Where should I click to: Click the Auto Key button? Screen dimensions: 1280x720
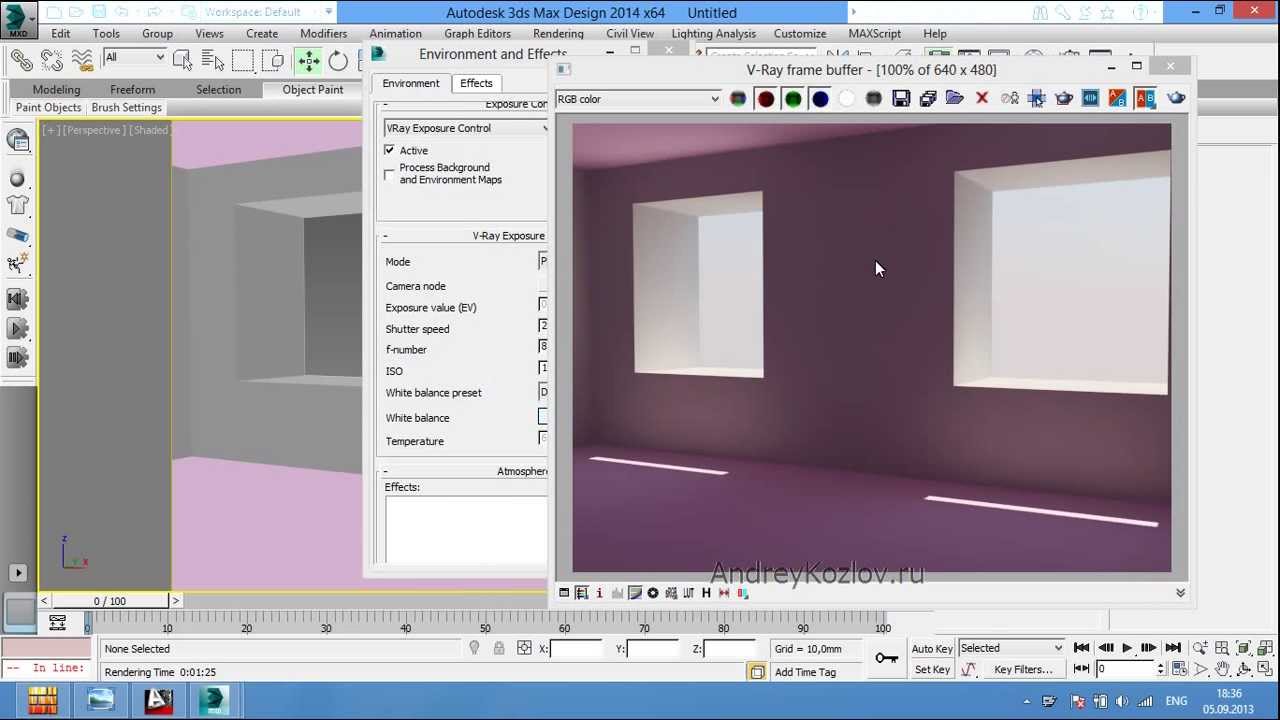[932, 649]
